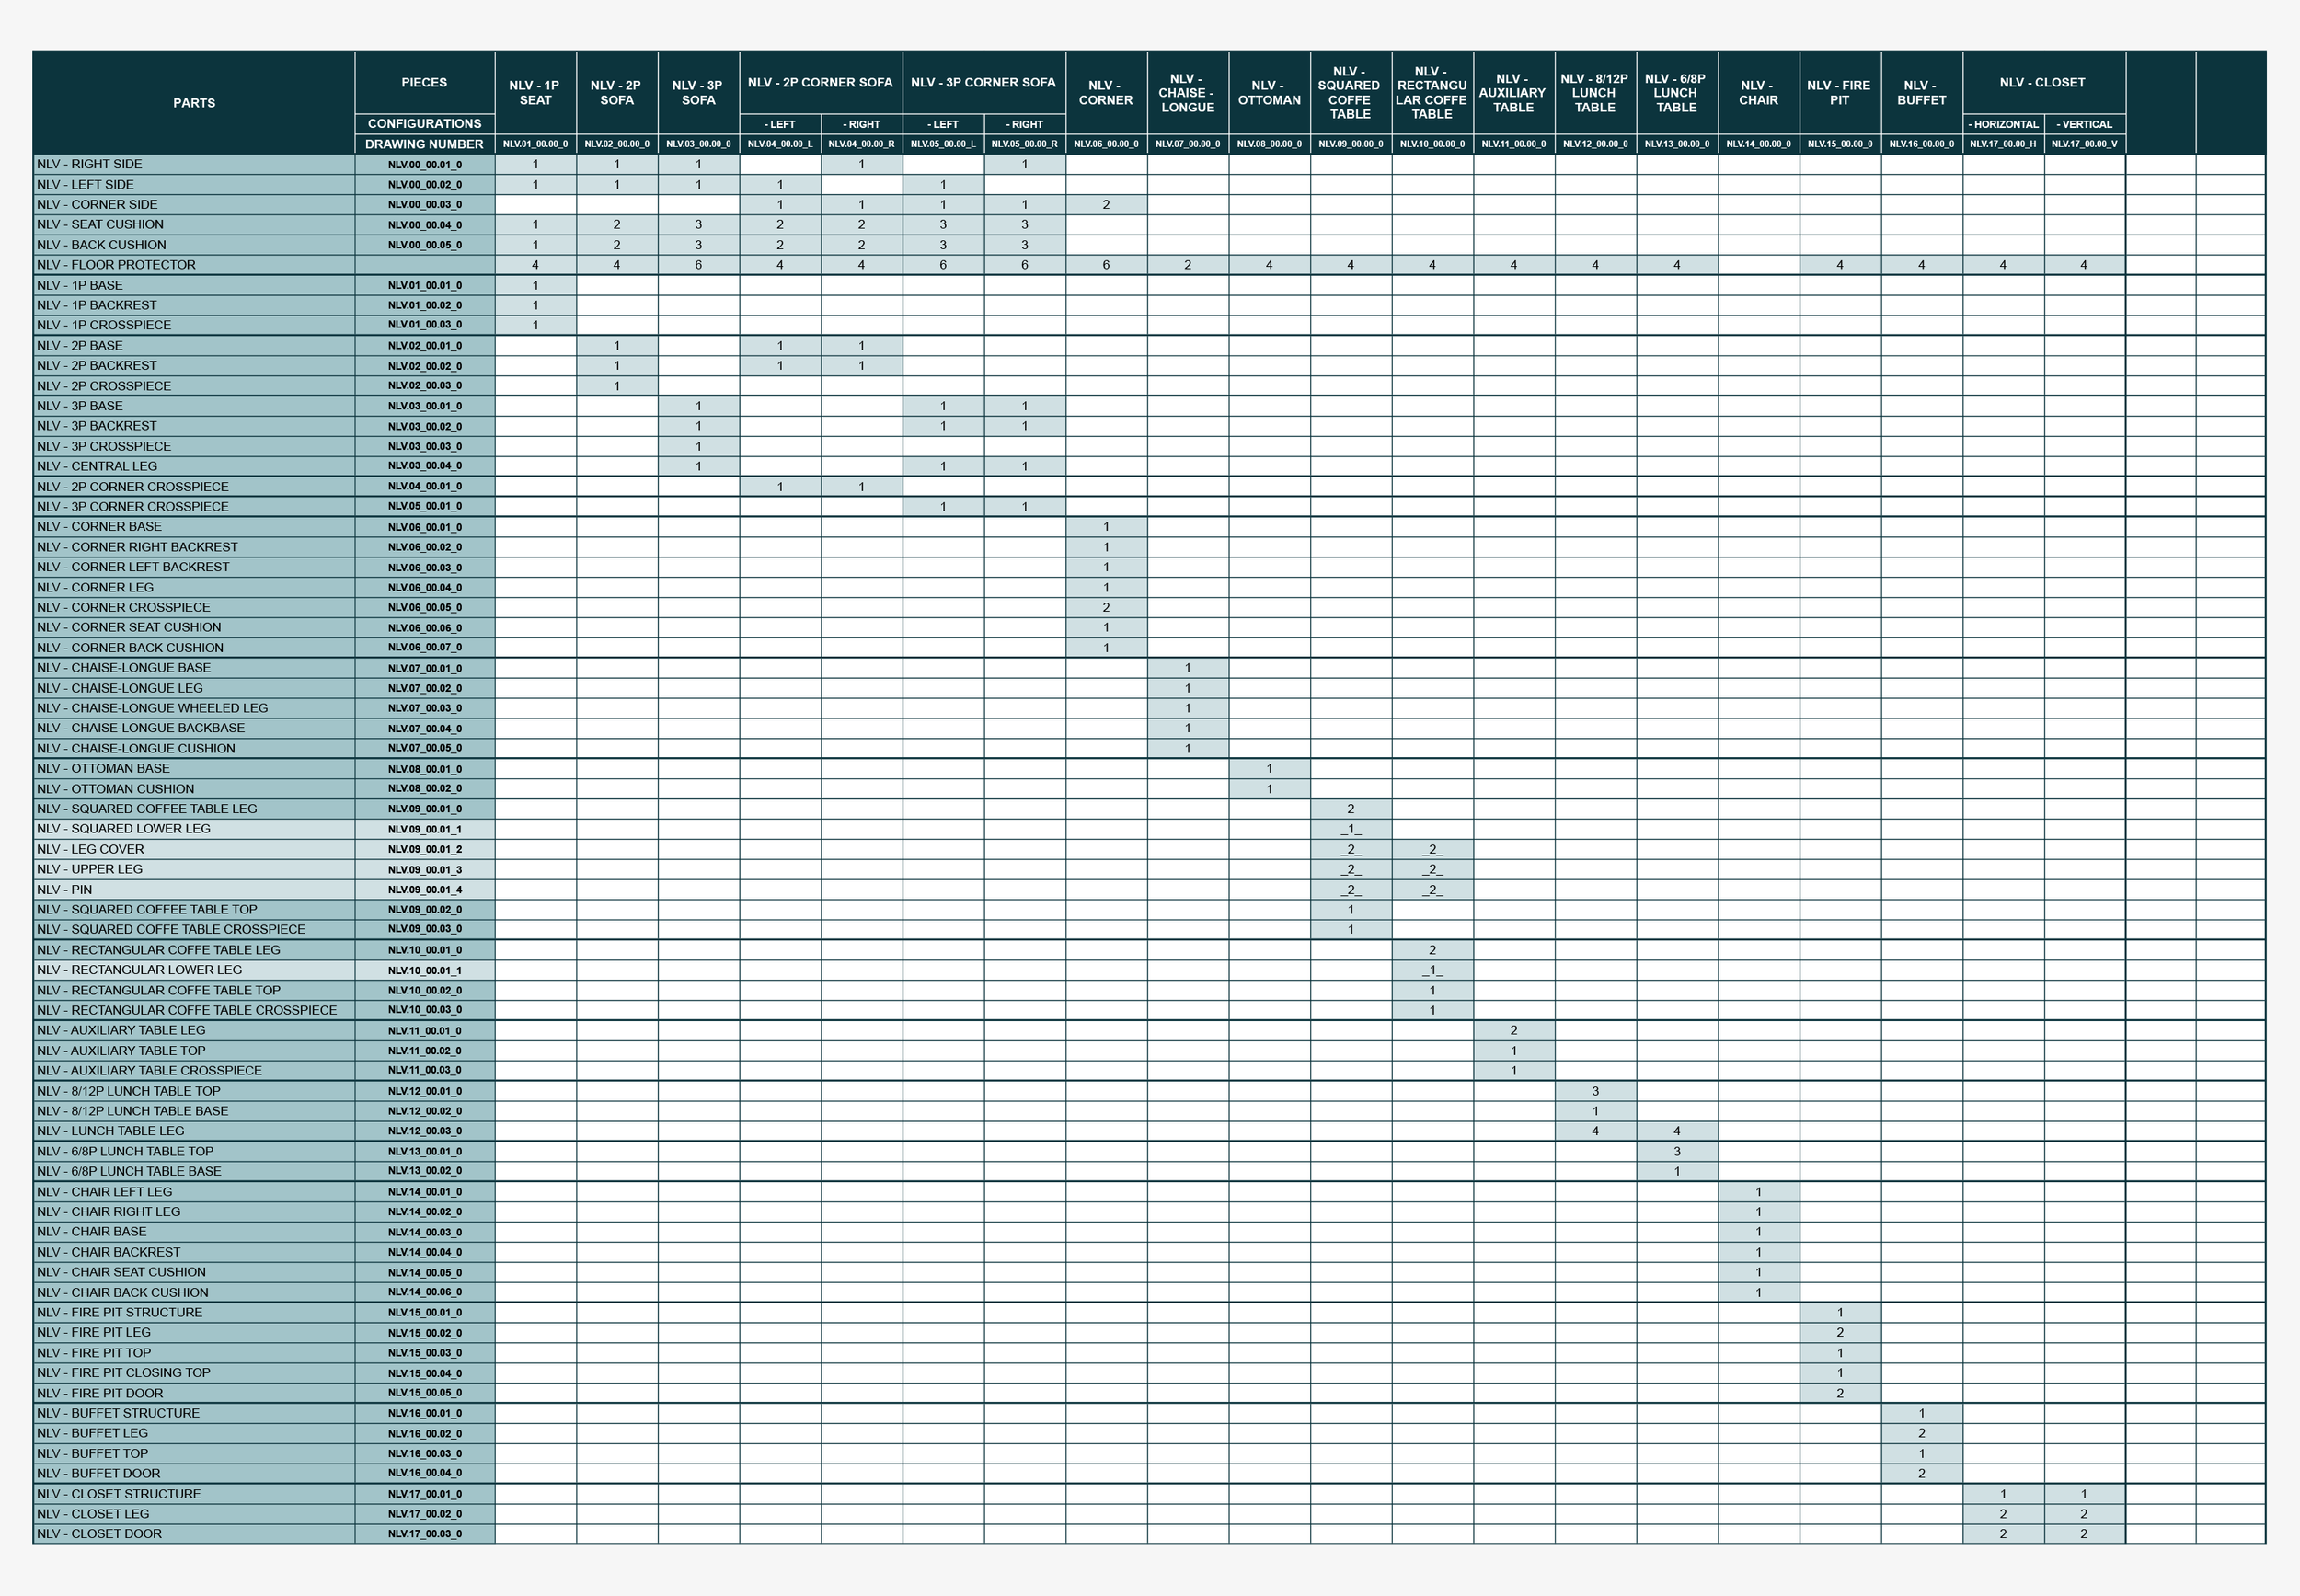The height and width of the screenshot is (1596, 2300).
Task: Select the NLV.12_00.00_0 drawing number header
Action: coord(1594,144)
